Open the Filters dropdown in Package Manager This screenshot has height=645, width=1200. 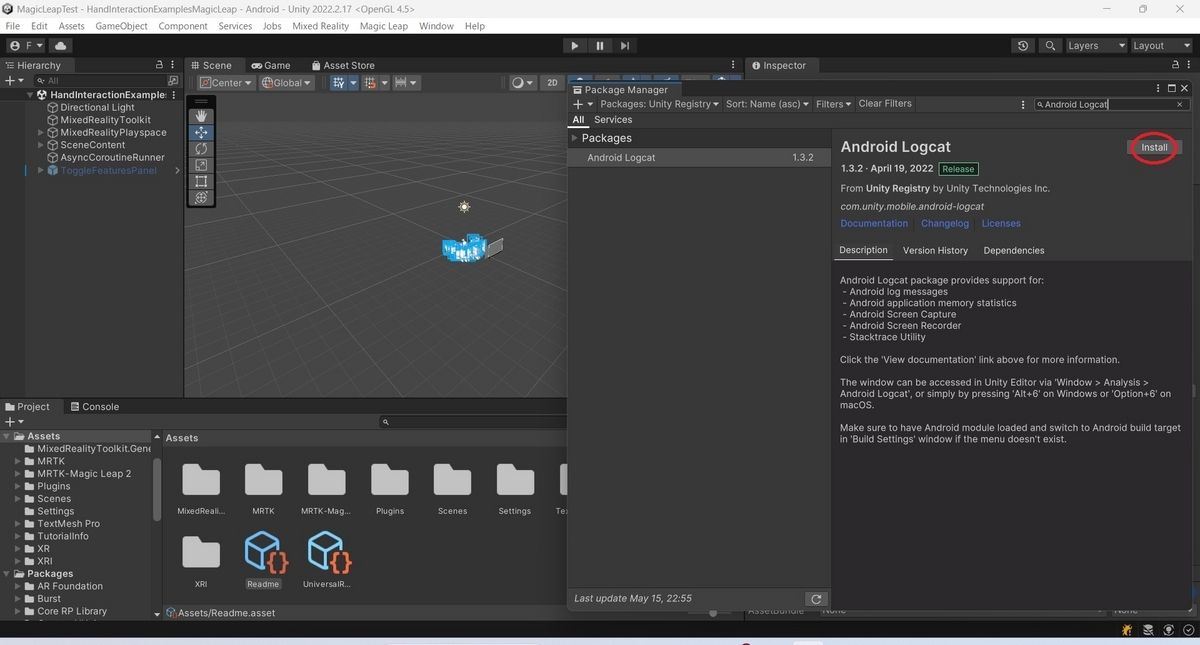tap(833, 104)
